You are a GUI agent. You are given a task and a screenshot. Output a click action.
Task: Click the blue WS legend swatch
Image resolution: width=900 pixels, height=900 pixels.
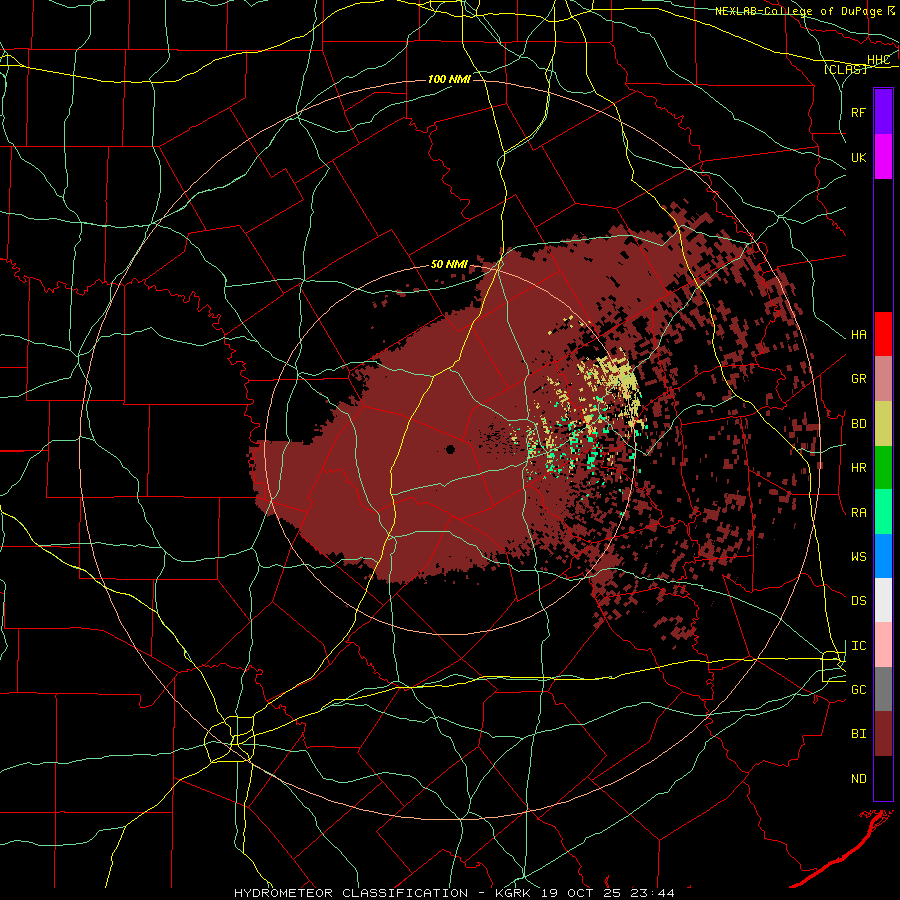[883, 556]
